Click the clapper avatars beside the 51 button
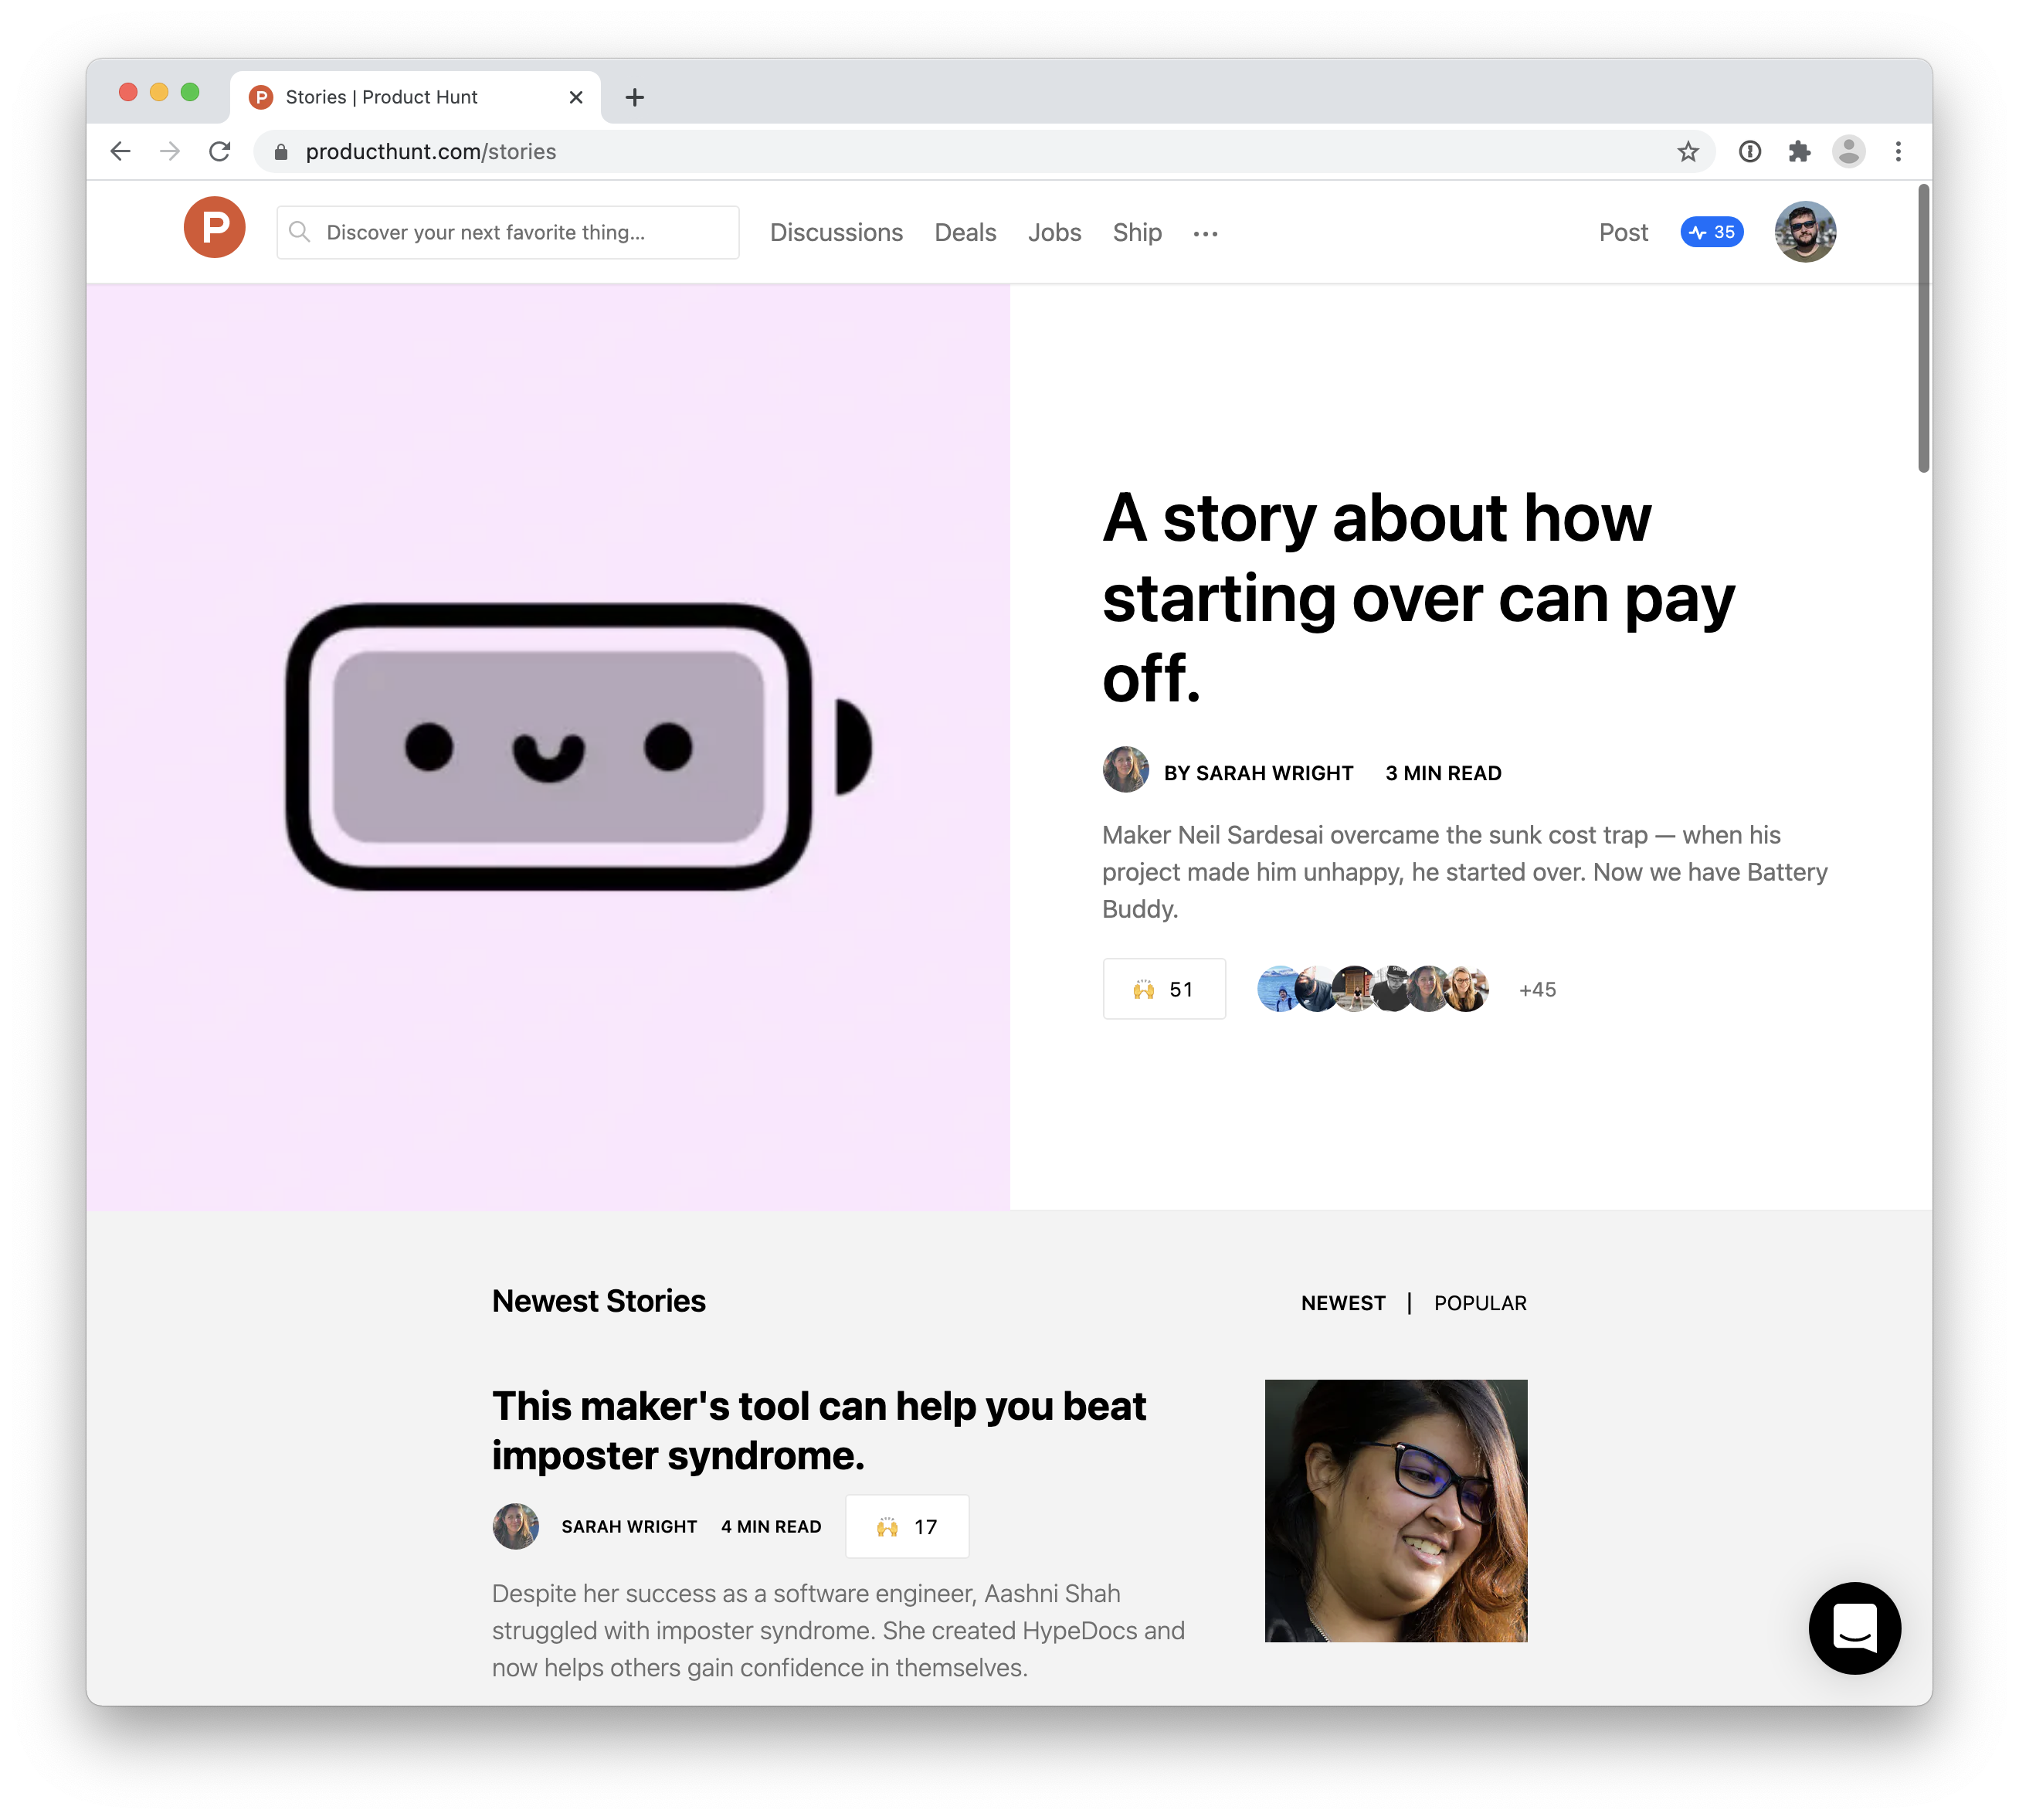This screenshot has height=1820, width=2019. click(1372, 988)
